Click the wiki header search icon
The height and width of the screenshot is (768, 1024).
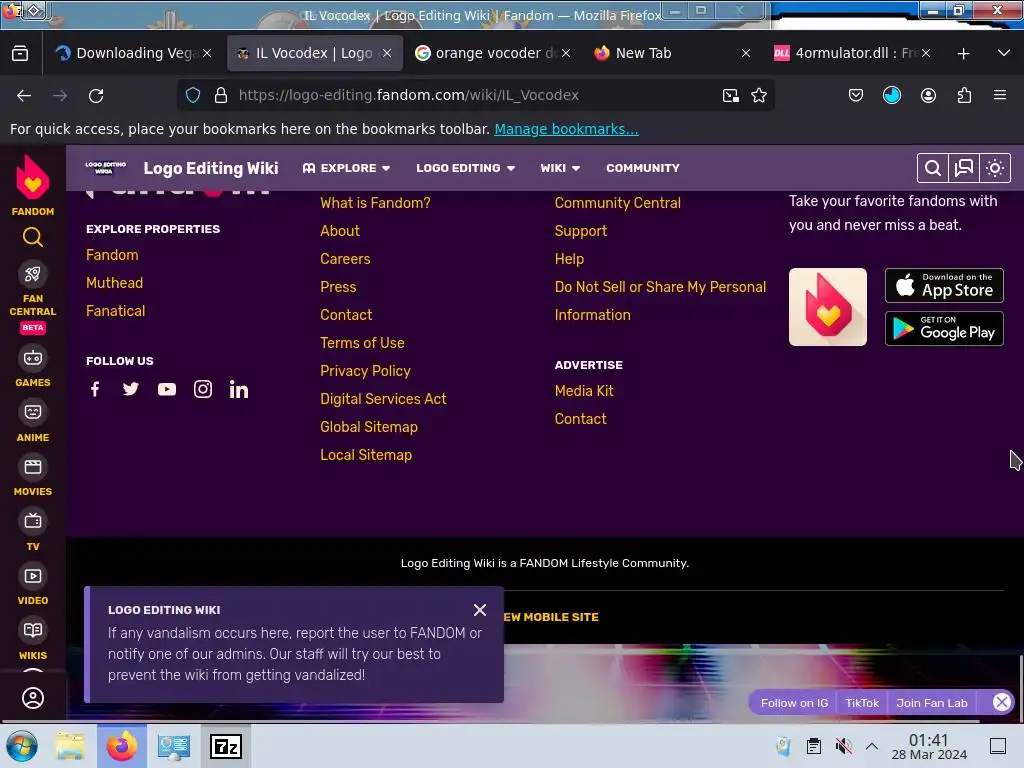pos(933,168)
